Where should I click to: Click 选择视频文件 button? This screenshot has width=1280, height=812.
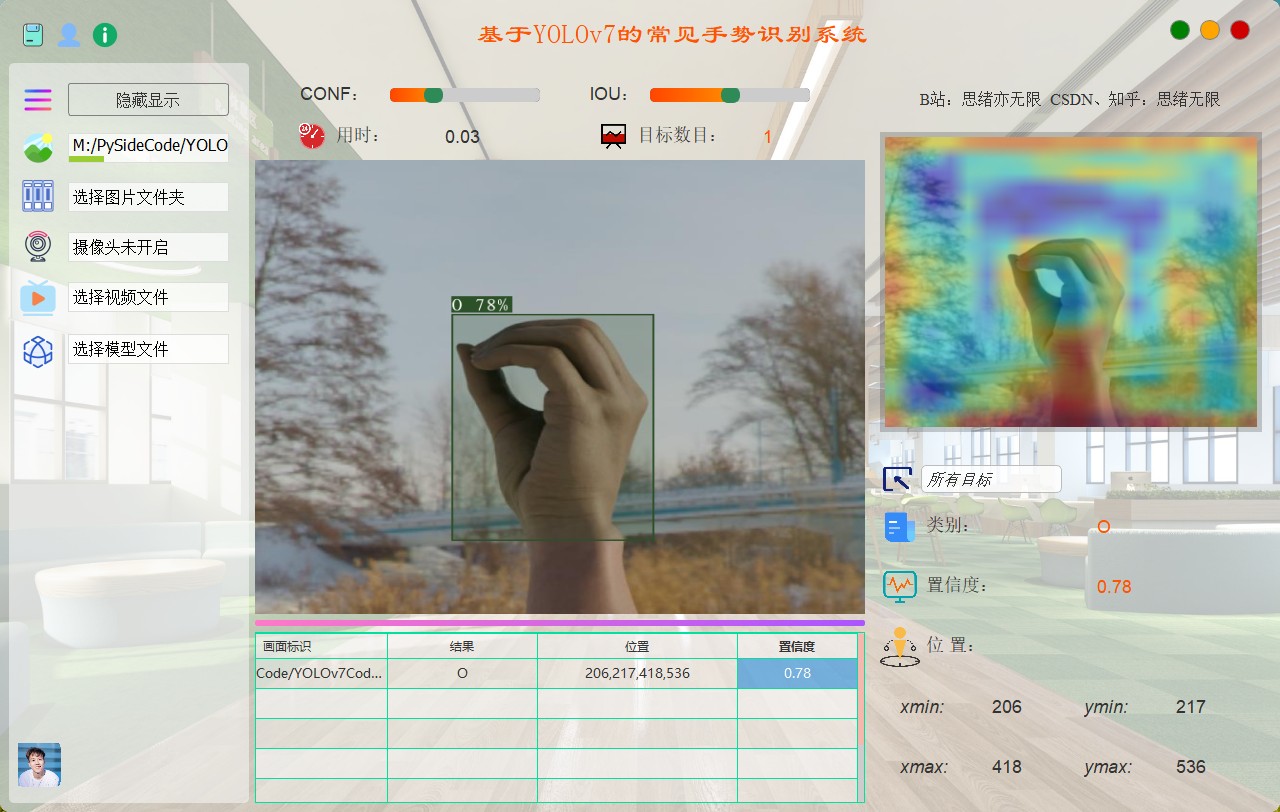(148, 297)
